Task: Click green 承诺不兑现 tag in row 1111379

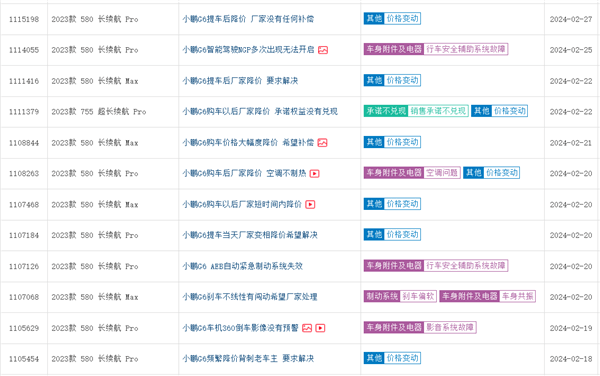Action: 386,111
